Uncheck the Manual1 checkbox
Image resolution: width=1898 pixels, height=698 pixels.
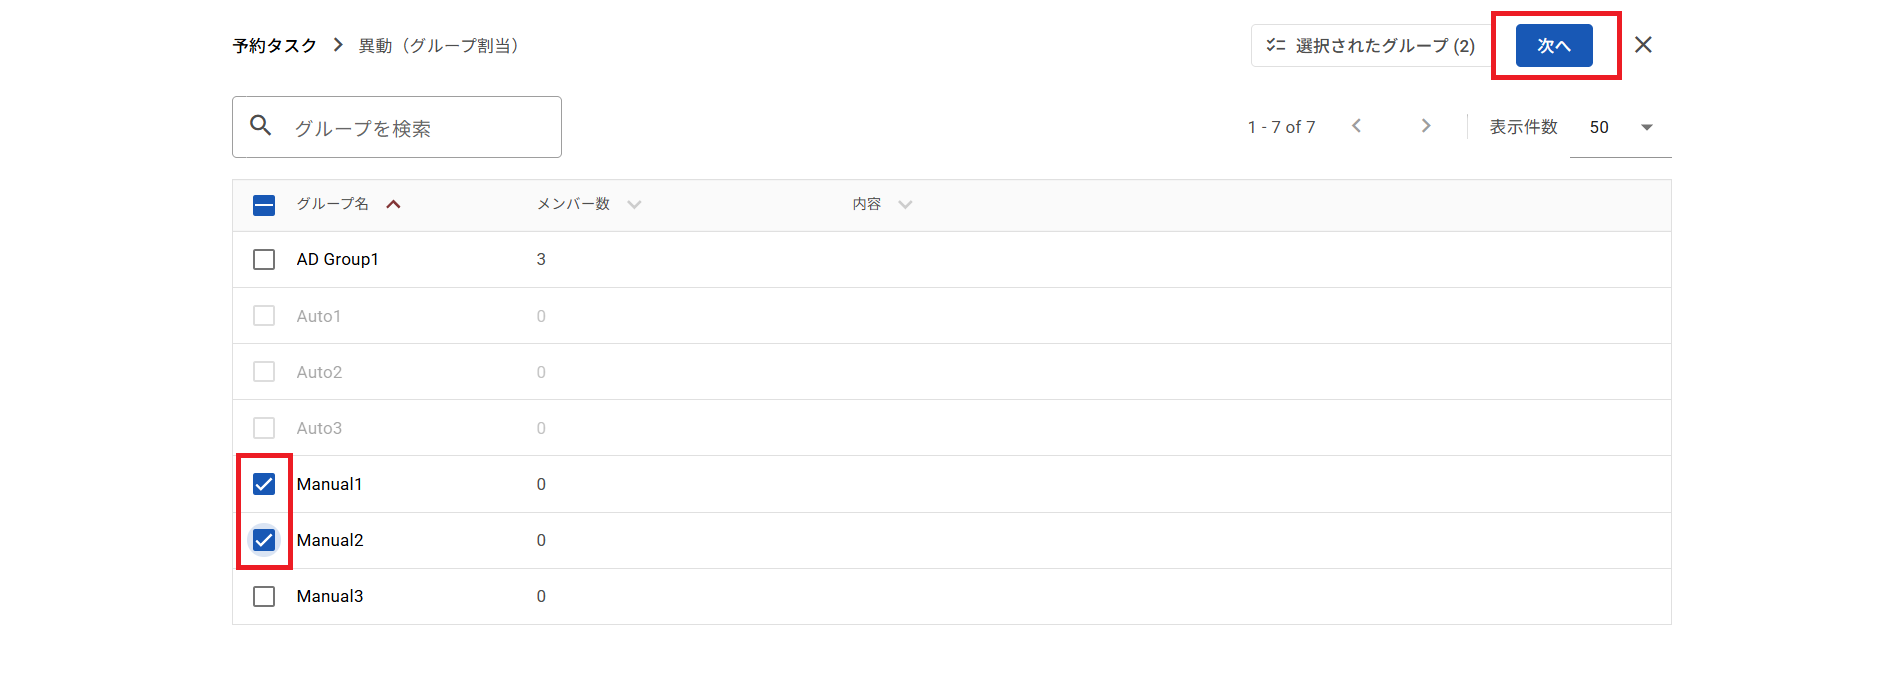264,484
